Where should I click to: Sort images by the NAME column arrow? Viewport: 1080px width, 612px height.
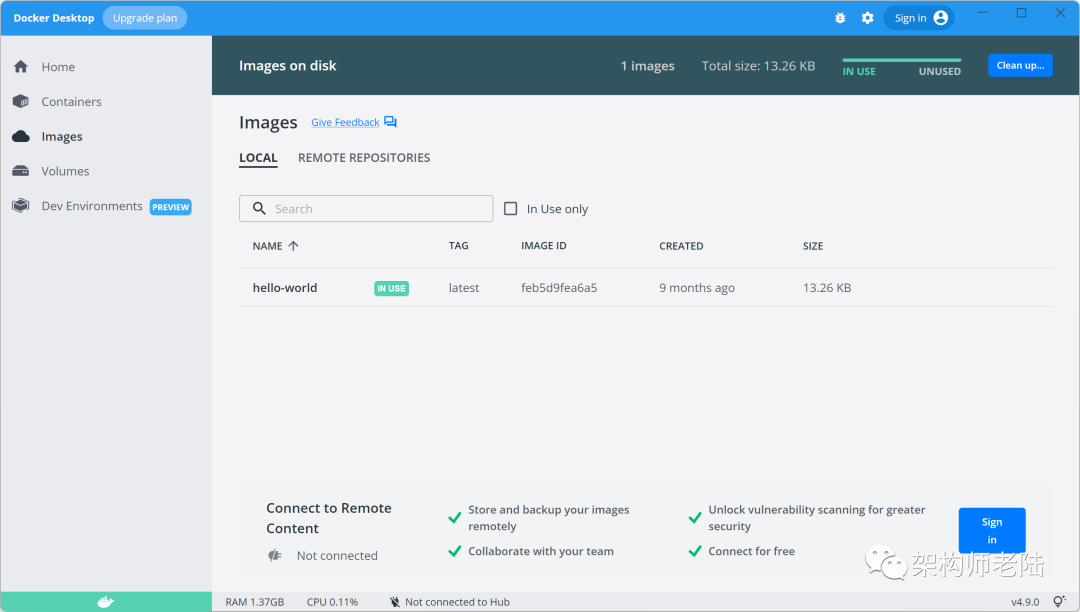(293, 246)
